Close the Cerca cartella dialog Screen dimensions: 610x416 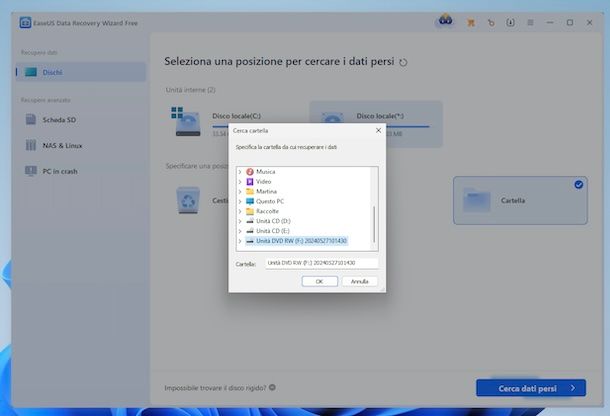coord(378,130)
